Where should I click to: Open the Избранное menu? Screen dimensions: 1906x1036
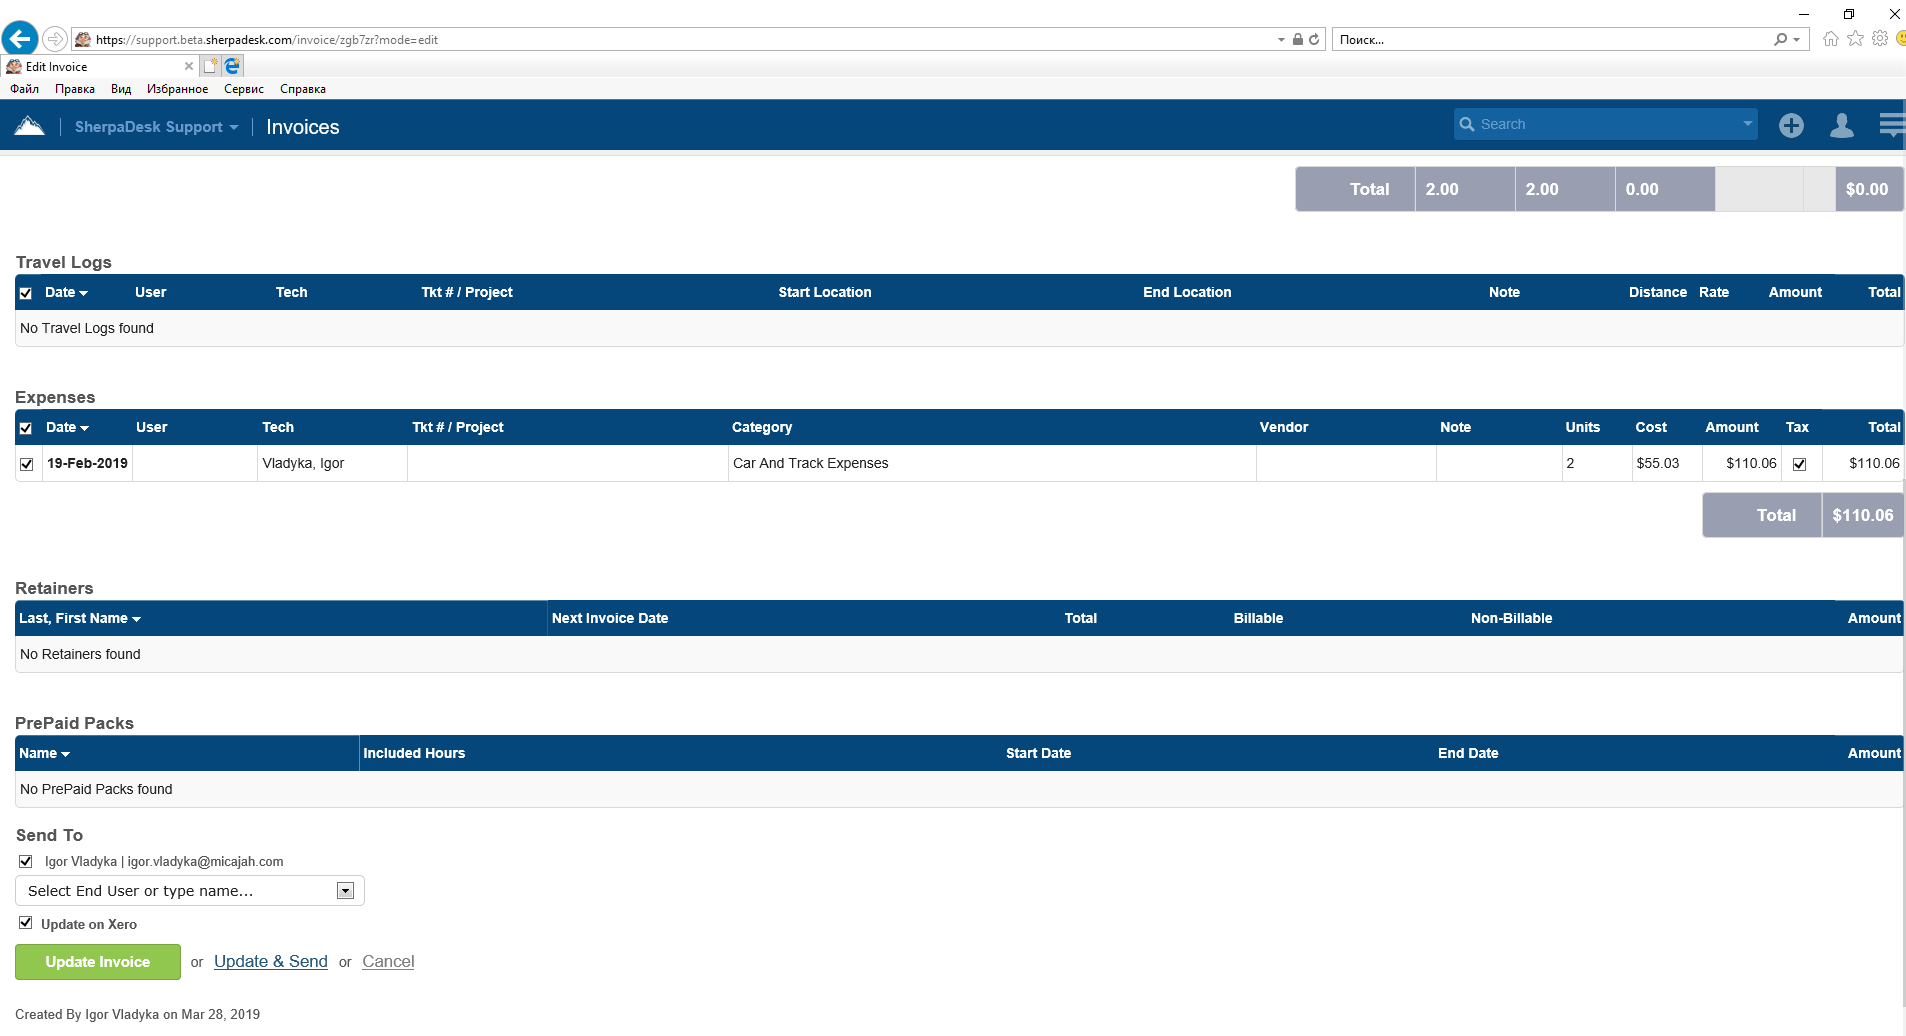click(177, 89)
